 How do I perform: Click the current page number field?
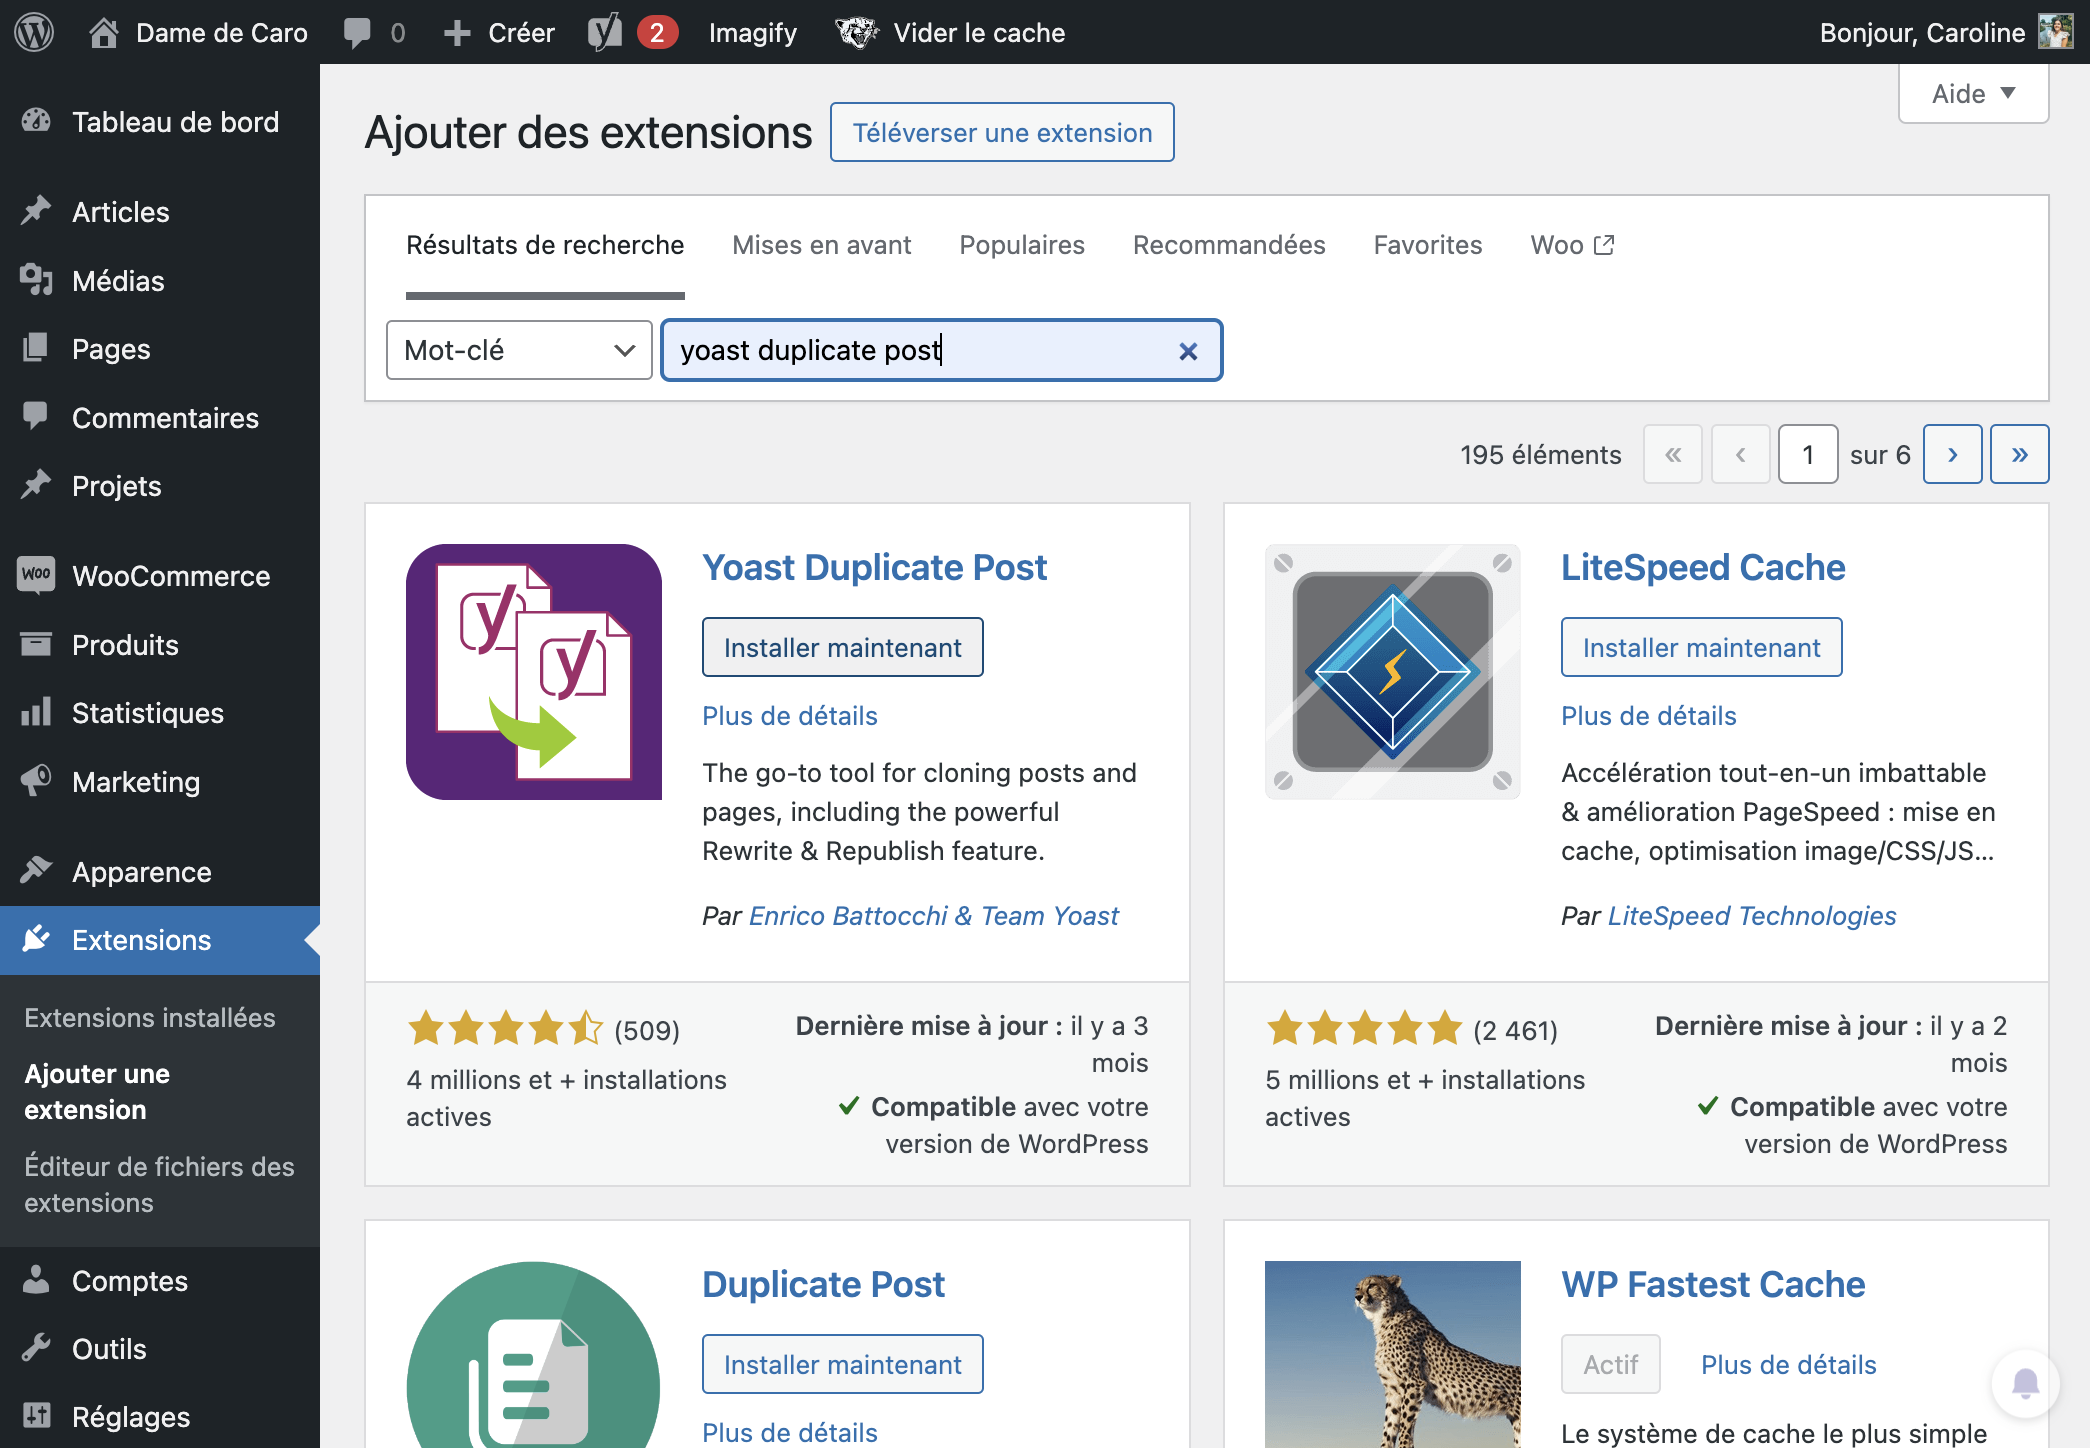pos(1808,455)
